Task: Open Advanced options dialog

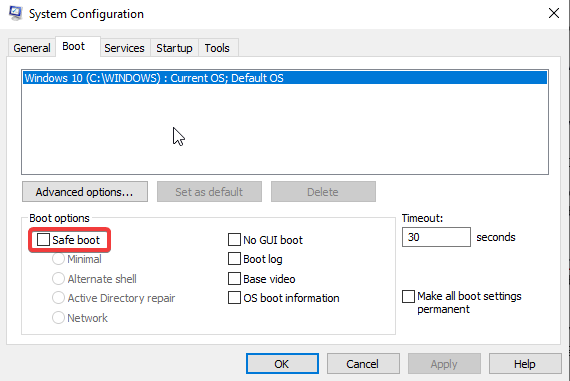Action: [x=85, y=192]
